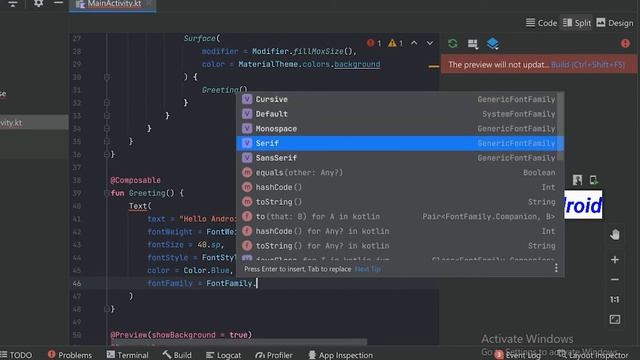Zoom out the preview with minus

(x=615, y=280)
